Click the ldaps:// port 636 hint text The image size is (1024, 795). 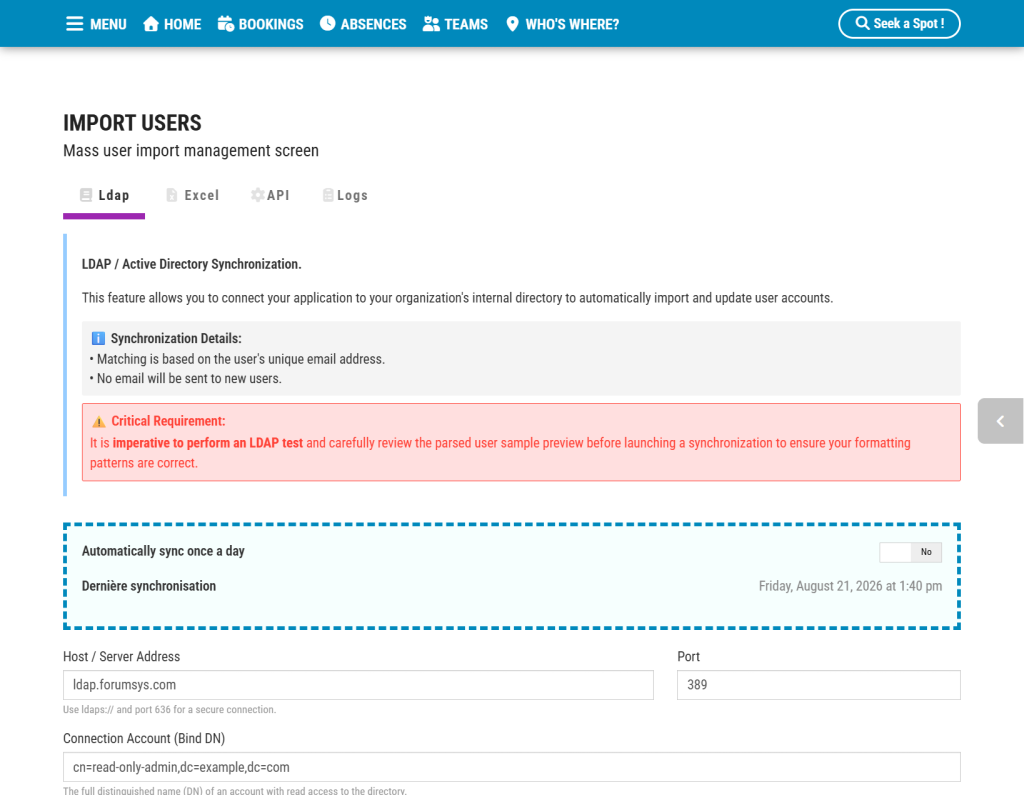tap(170, 709)
